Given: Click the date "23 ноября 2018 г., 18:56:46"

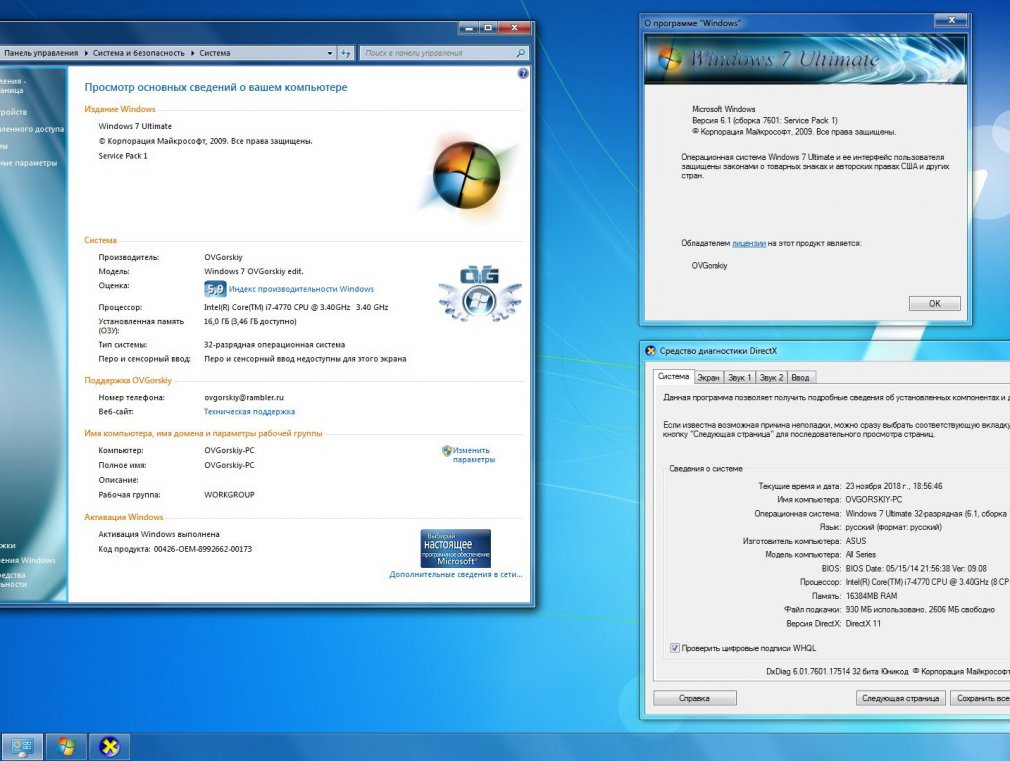Looking at the screenshot, I should pyautogui.click(x=893, y=486).
